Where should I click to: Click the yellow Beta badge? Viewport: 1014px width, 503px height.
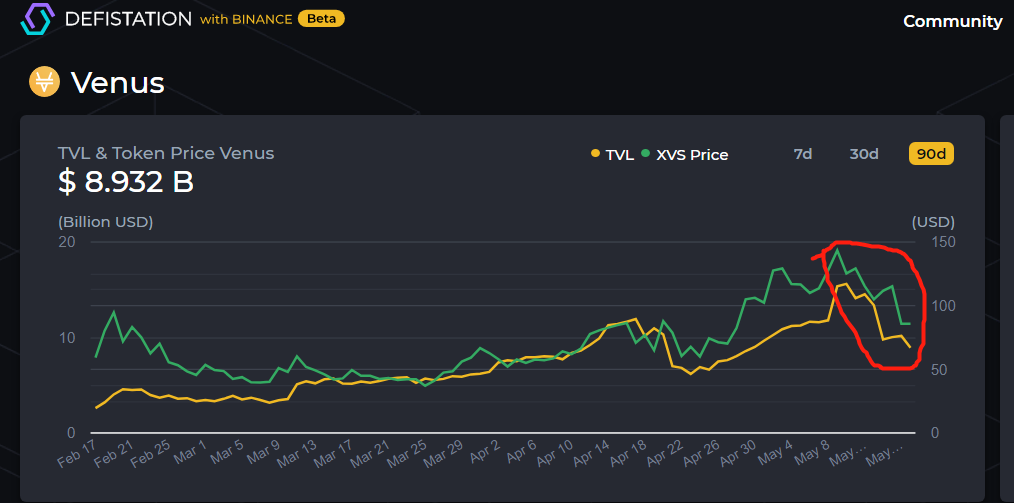point(321,19)
